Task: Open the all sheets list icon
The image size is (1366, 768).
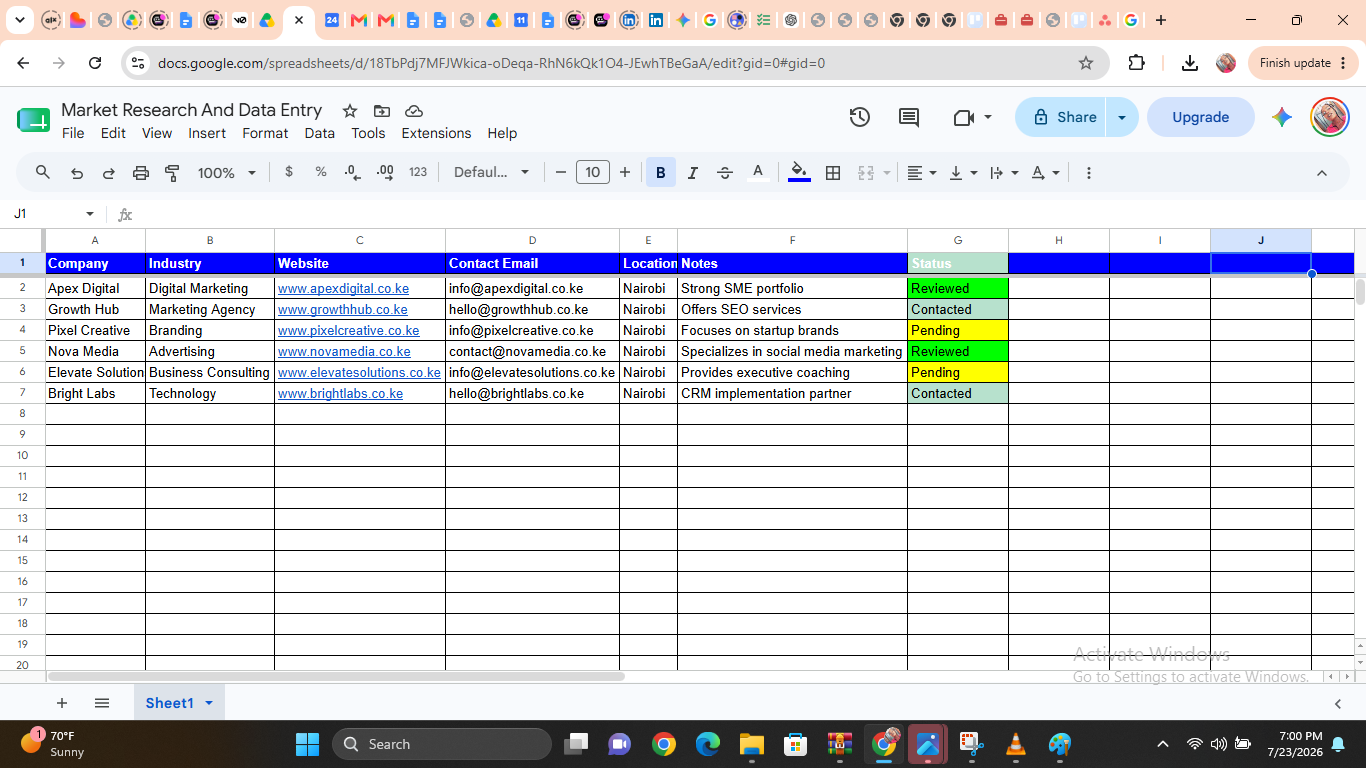Action: click(x=102, y=703)
